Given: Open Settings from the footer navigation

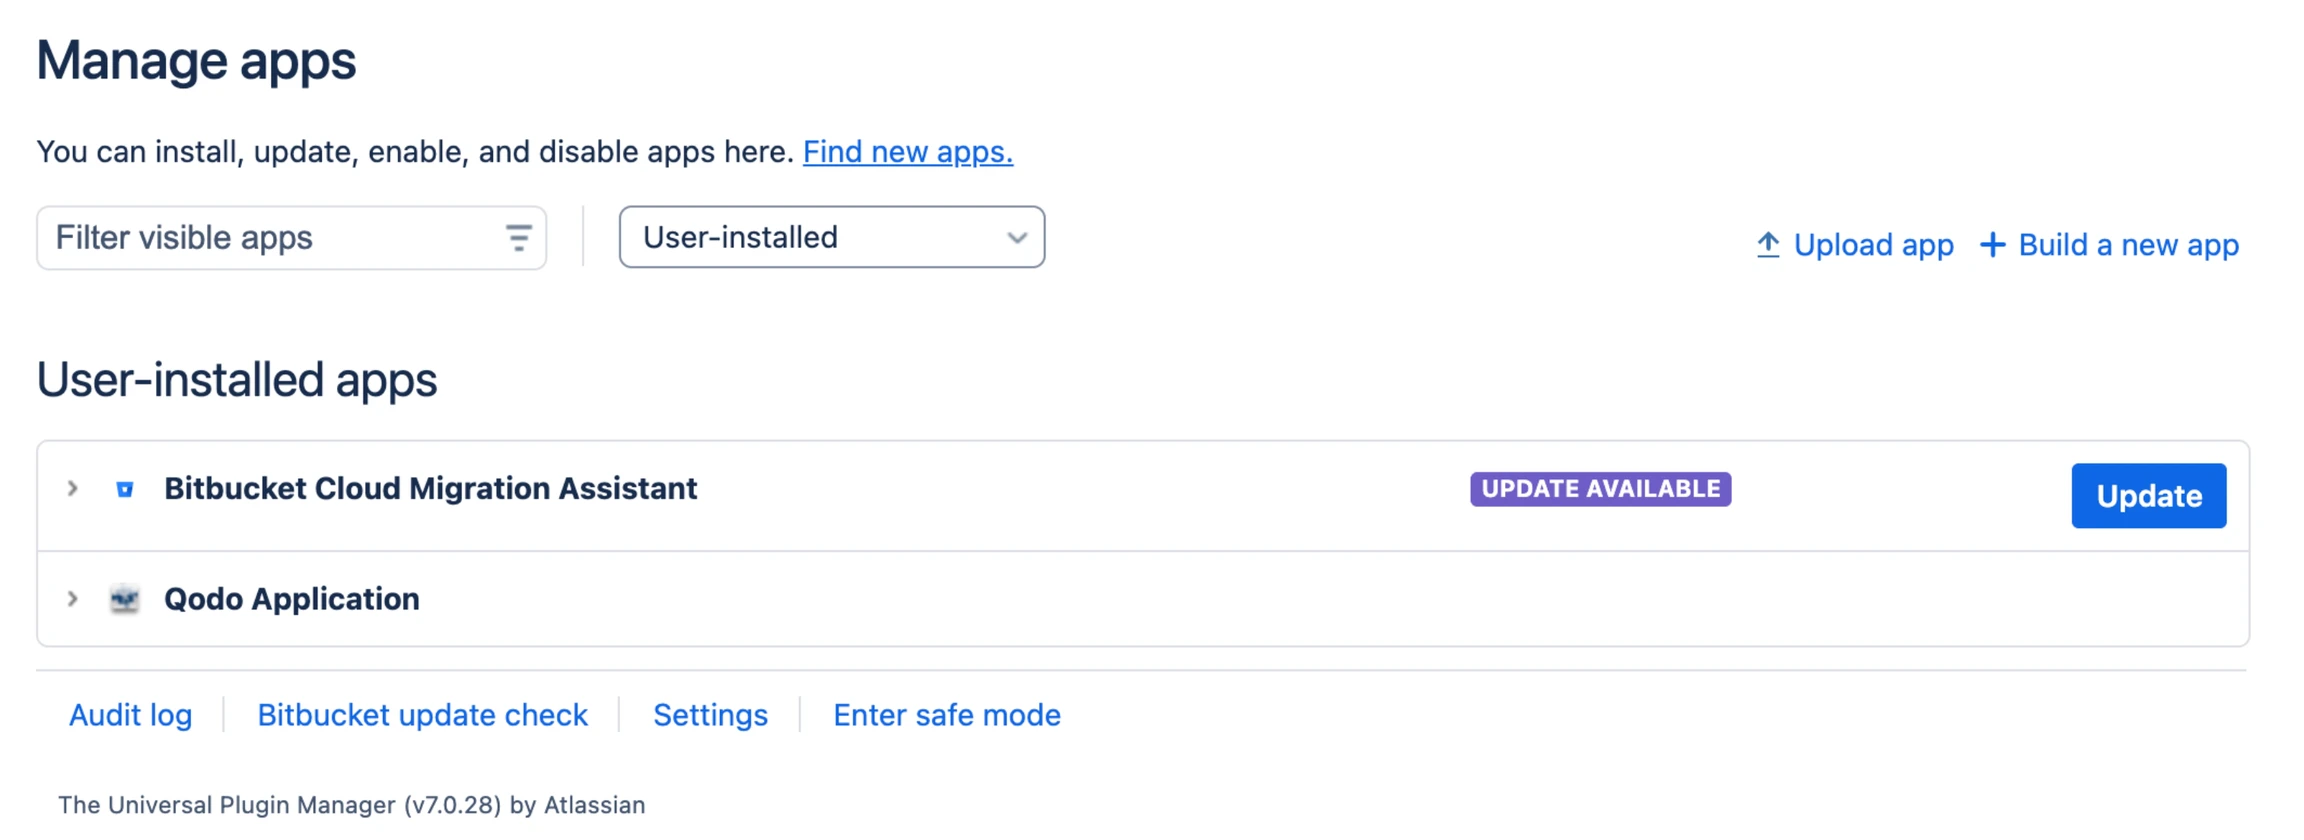Looking at the screenshot, I should 710,715.
